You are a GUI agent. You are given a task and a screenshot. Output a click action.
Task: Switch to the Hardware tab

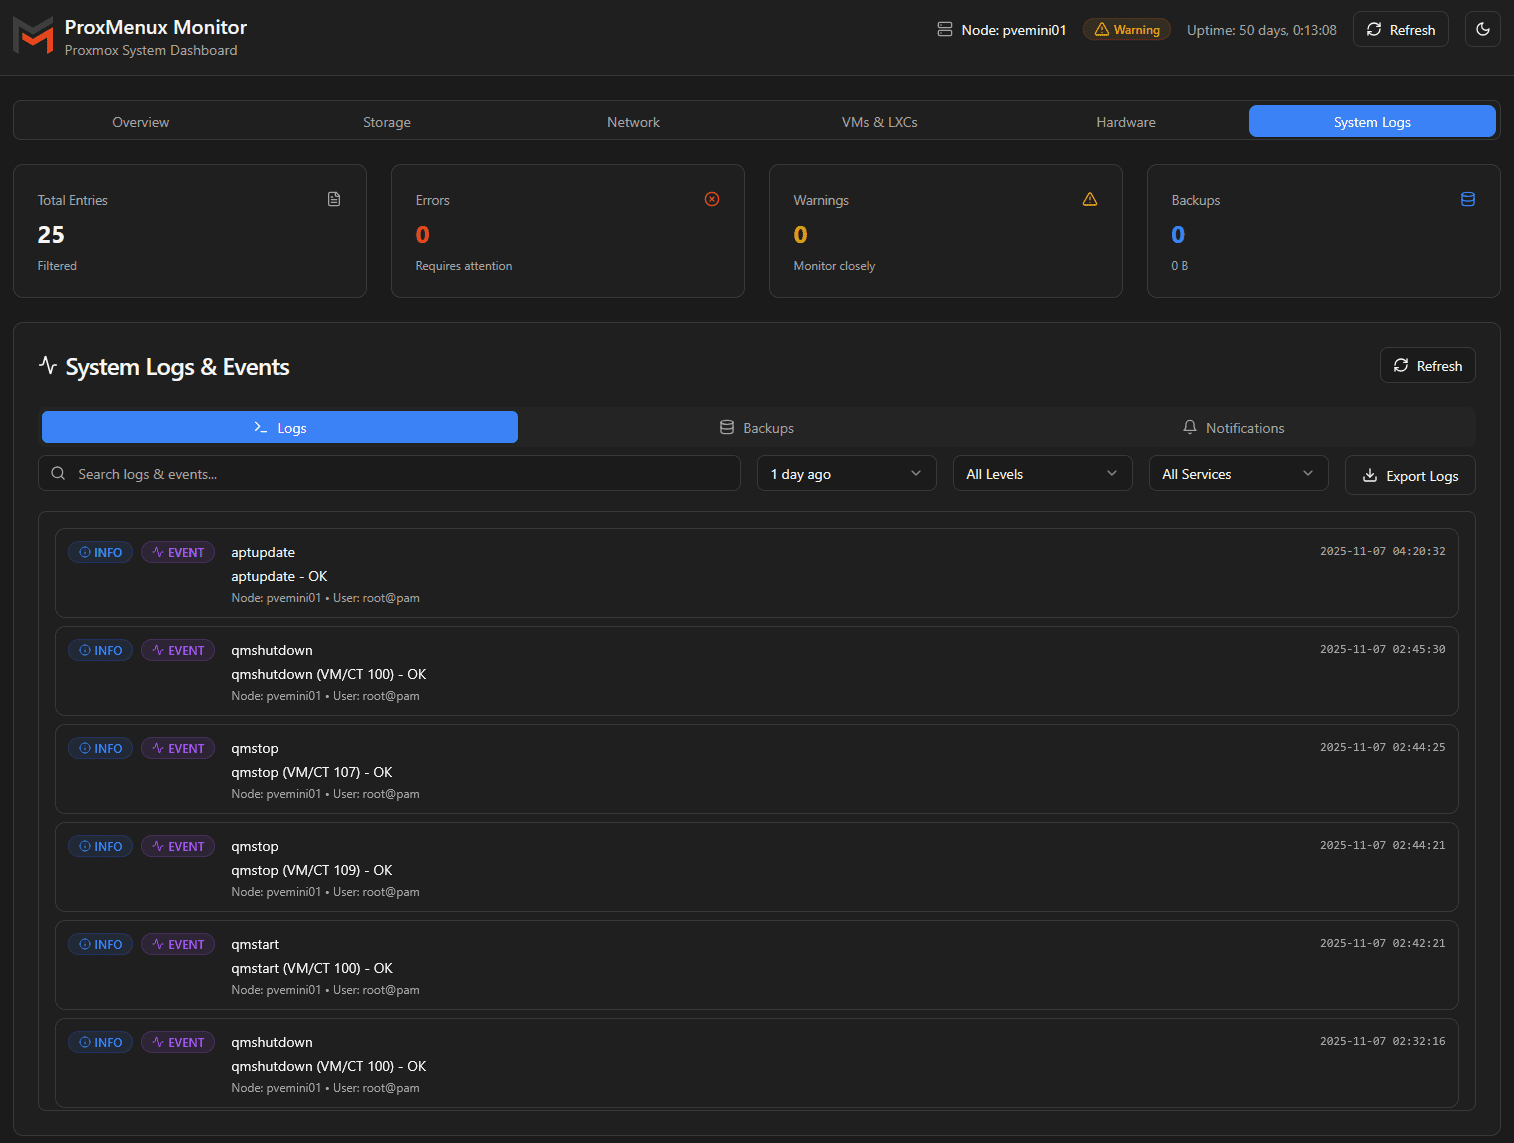tap(1125, 121)
